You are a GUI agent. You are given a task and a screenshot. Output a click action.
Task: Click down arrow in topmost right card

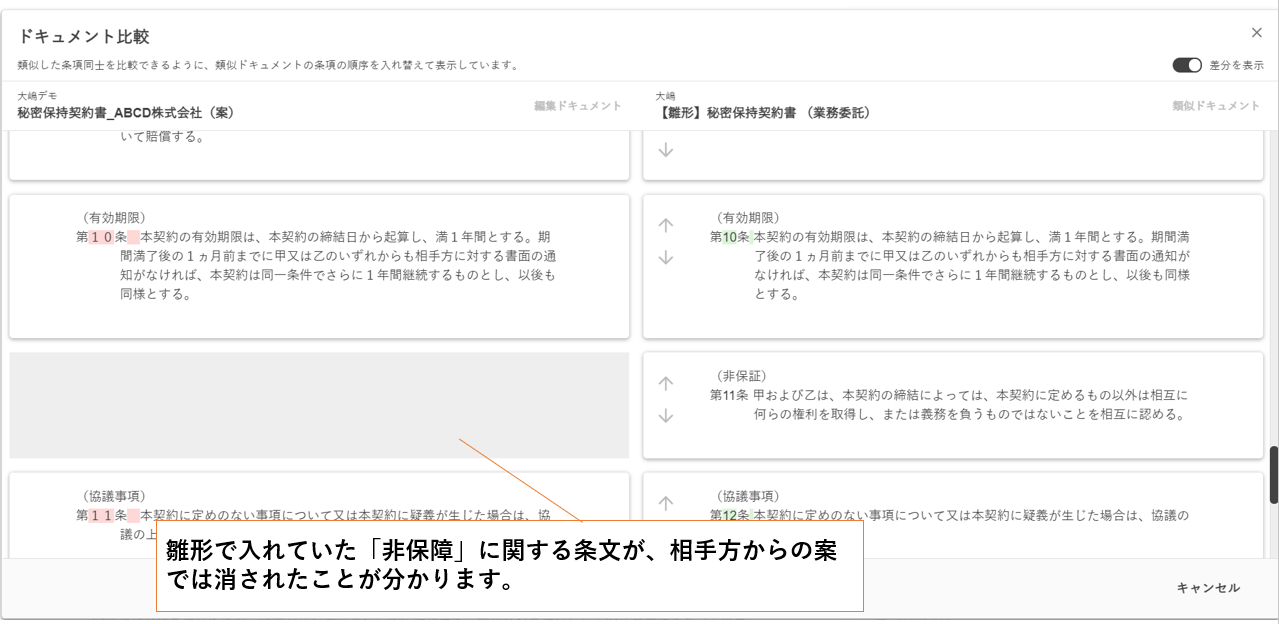666,150
